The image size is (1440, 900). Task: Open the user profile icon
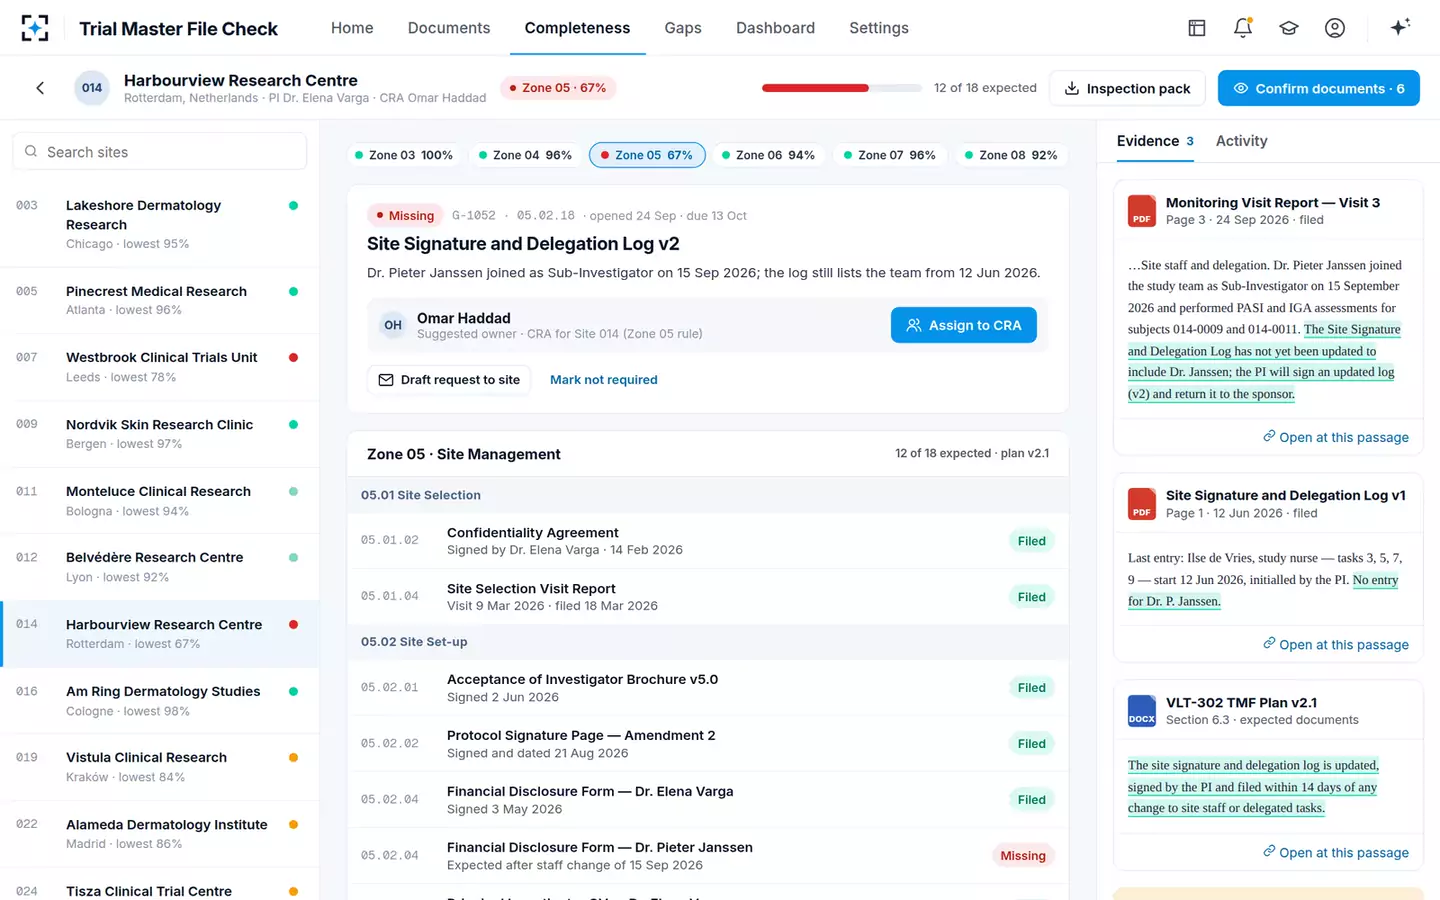point(1335,28)
